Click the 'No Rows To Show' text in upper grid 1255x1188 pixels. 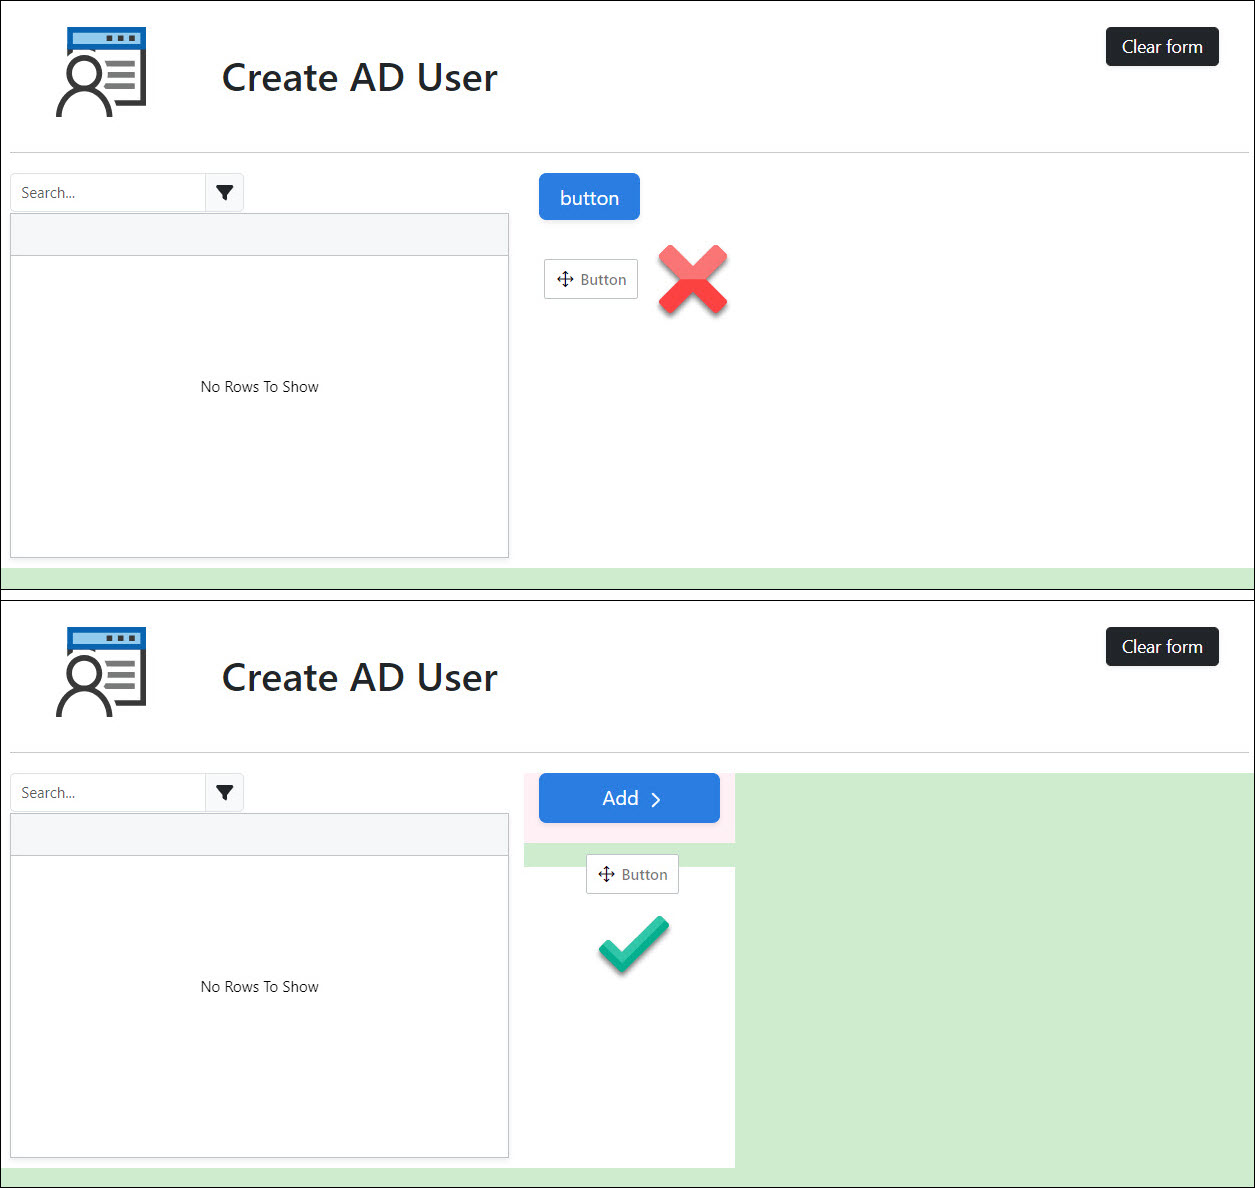point(259,387)
